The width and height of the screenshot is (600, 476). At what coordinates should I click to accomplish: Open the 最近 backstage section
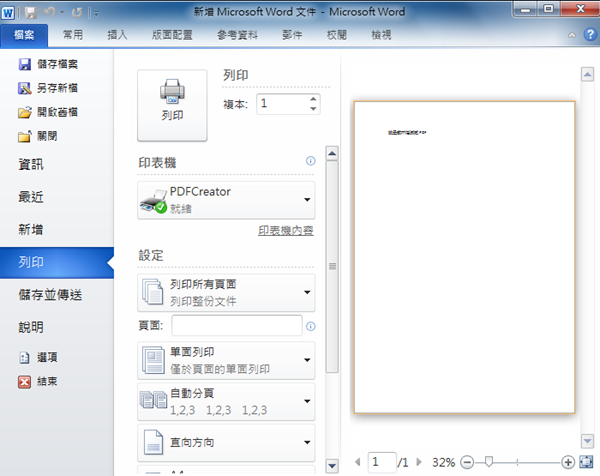click(31, 197)
